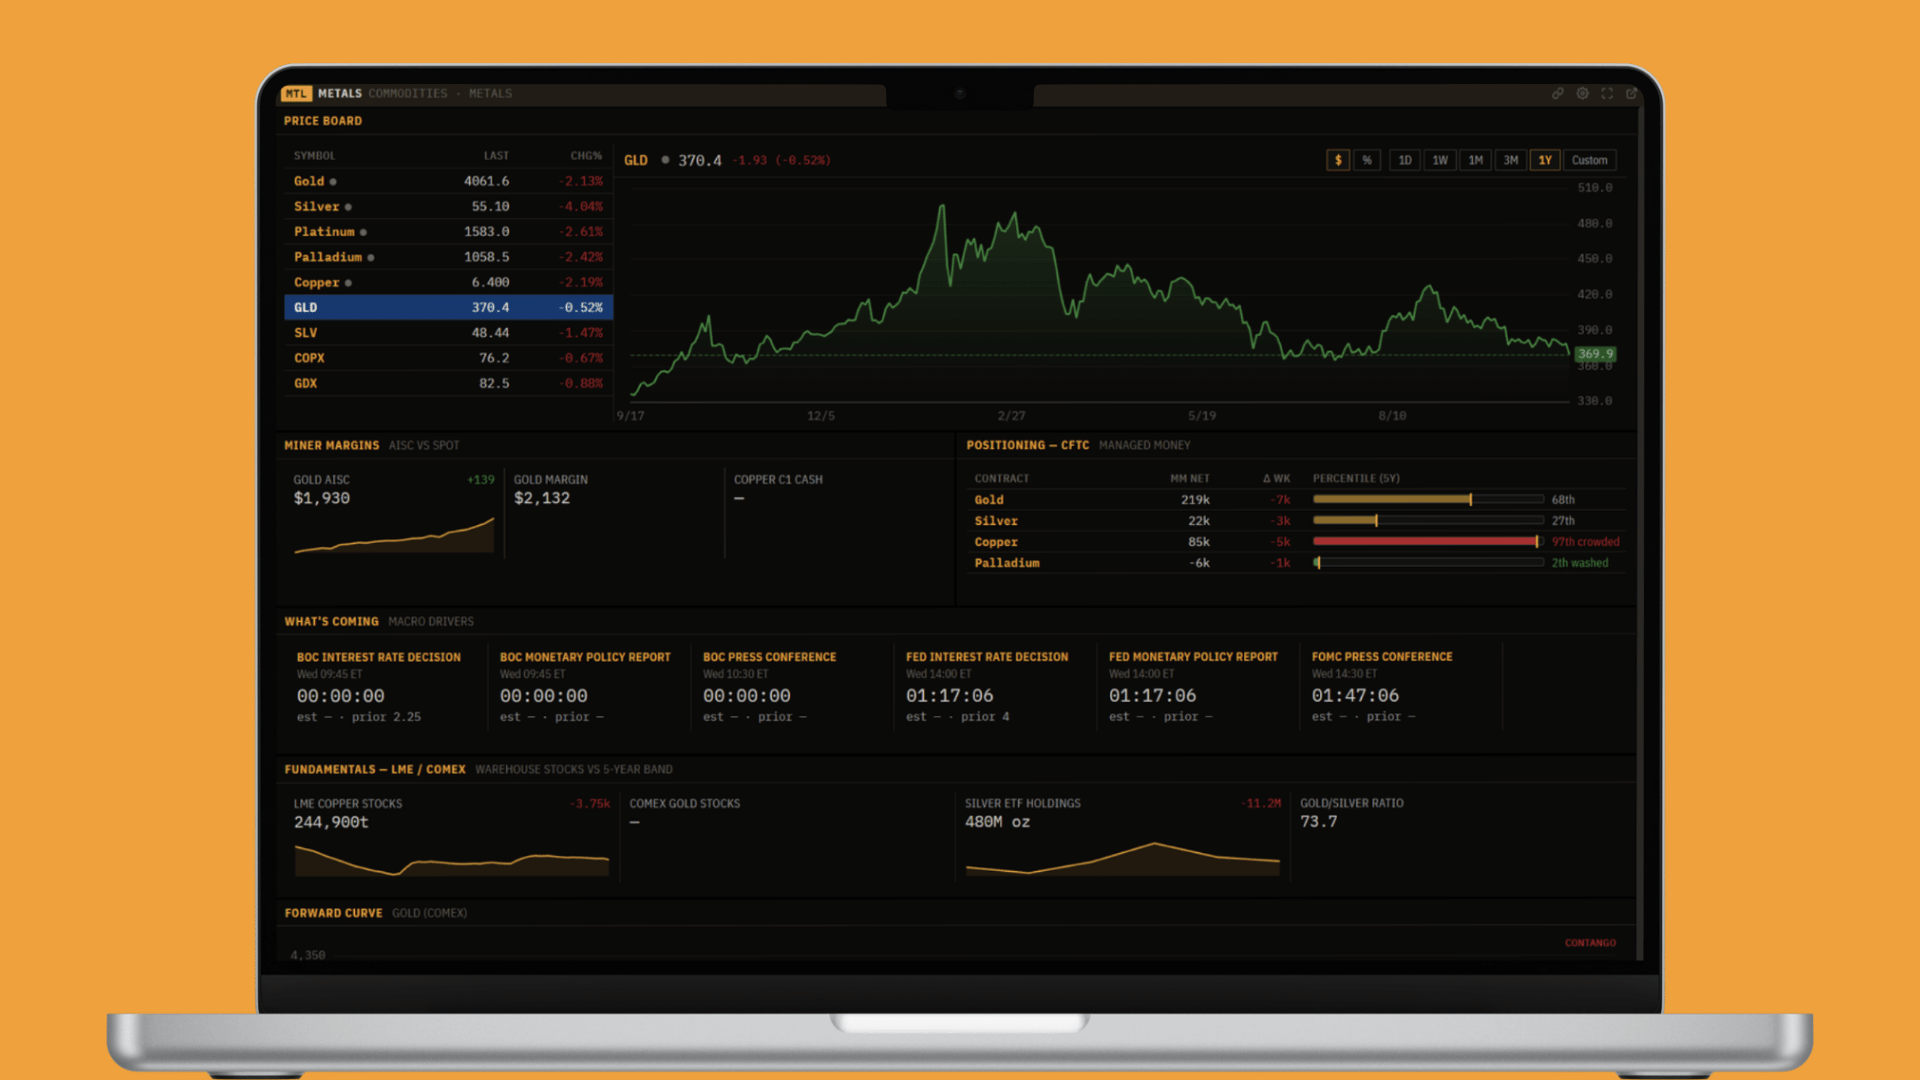
Task: Select the Platinum row in price board
Action: point(448,231)
